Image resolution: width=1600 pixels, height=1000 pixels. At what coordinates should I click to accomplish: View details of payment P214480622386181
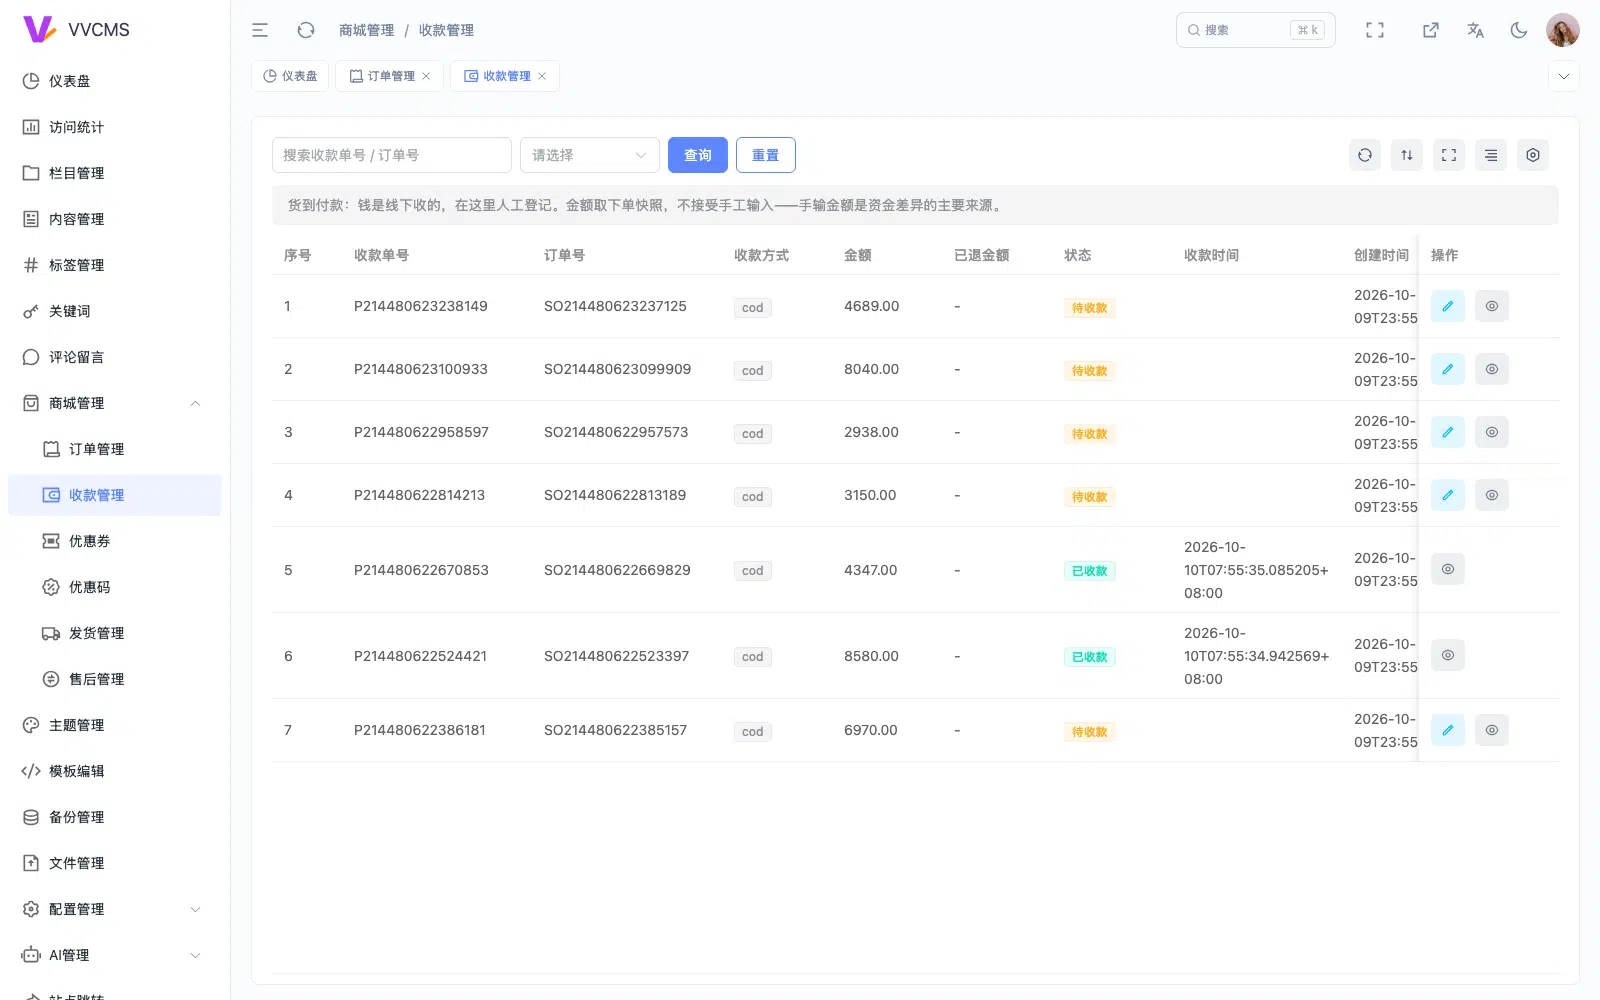click(x=1492, y=730)
